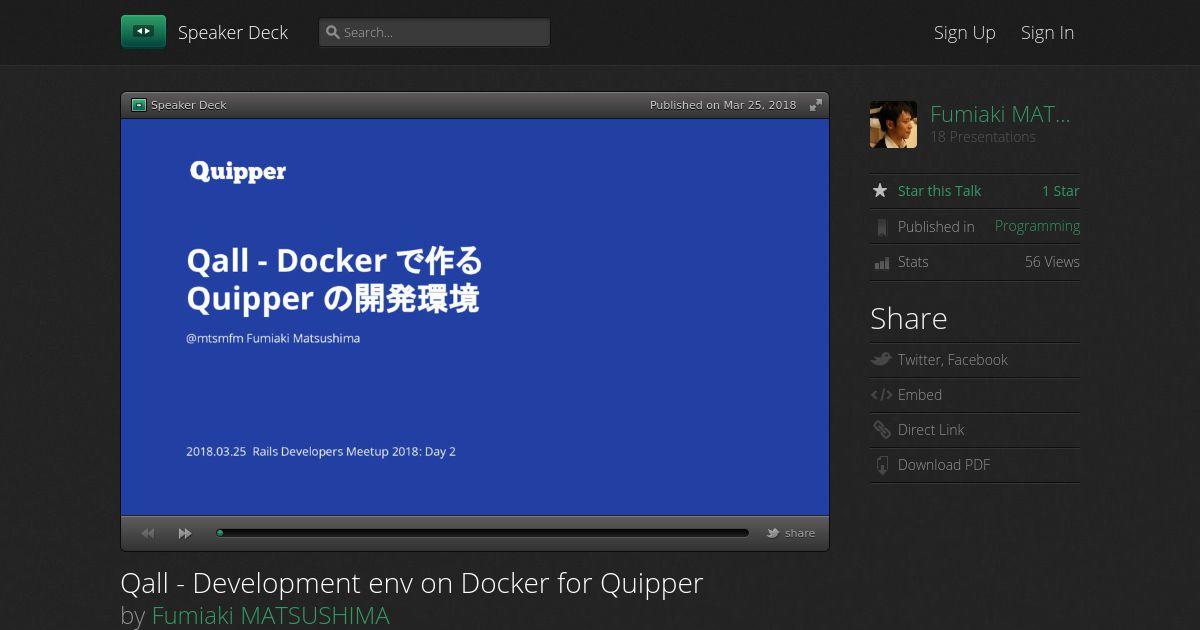Expand slides to fullscreen with the arrows icon
The width and height of the screenshot is (1200, 630).
click(816, 105)
